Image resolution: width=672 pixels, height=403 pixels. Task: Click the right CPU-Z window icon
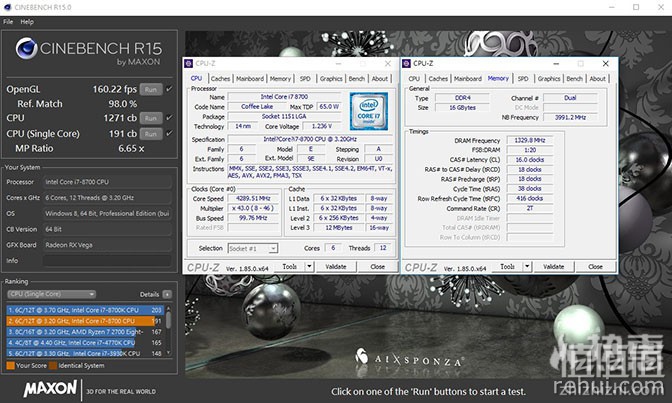(406, 63)
